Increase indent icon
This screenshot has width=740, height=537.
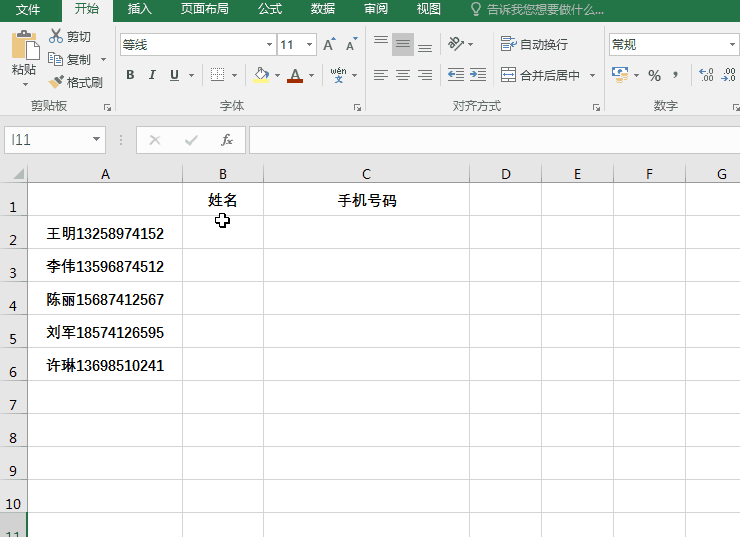coord(478,75)
